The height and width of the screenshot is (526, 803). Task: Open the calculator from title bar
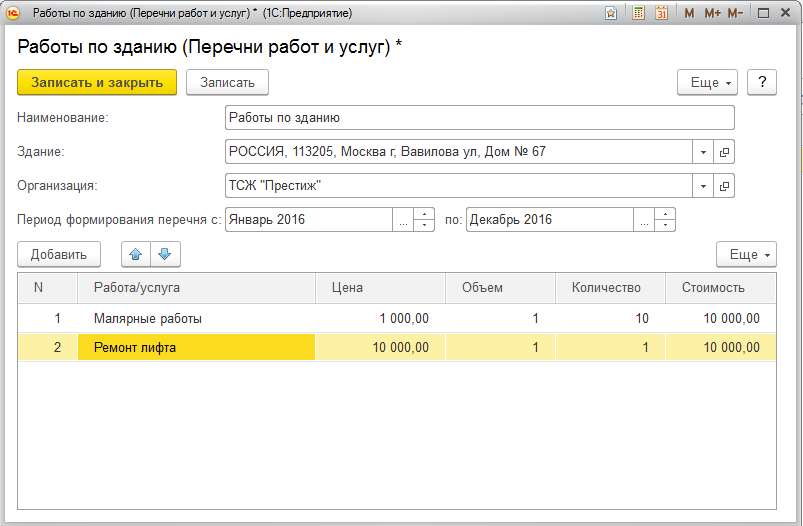click(638, 14)
